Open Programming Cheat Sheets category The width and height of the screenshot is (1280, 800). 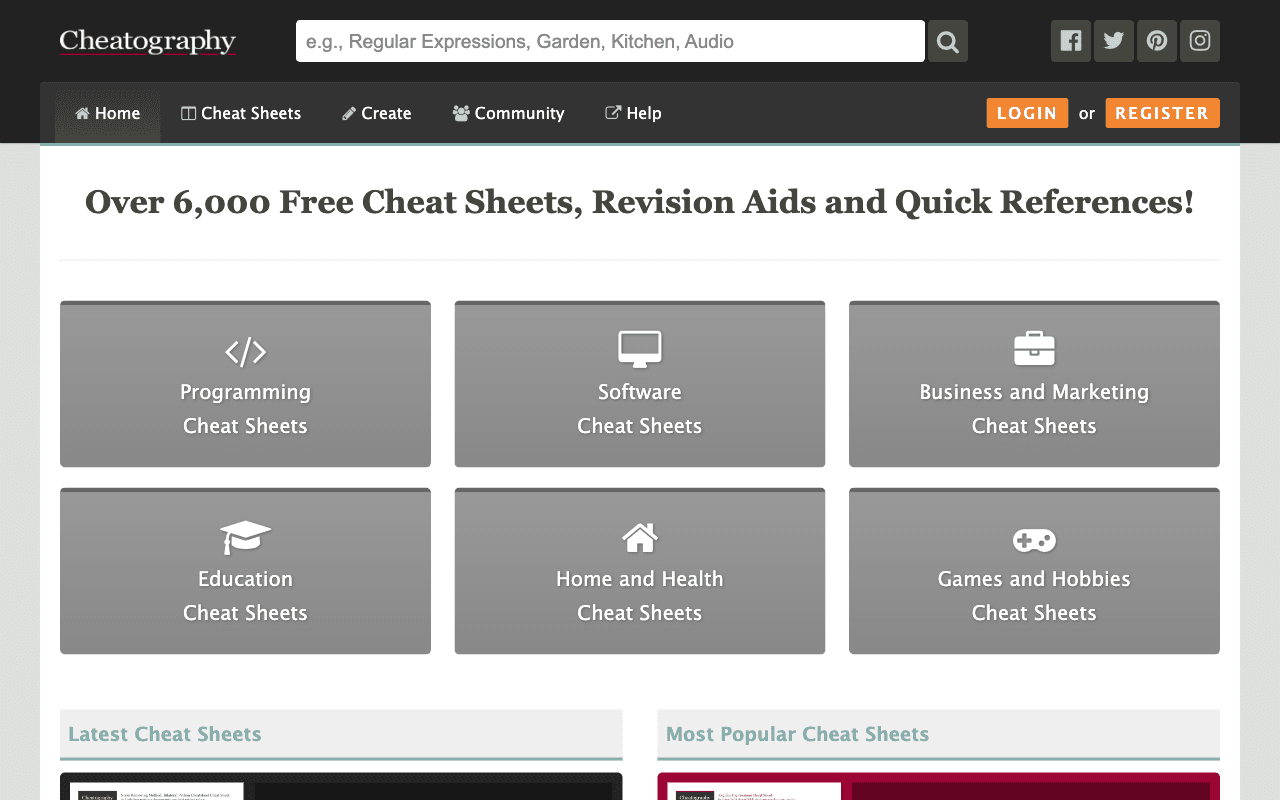(245, 384)
